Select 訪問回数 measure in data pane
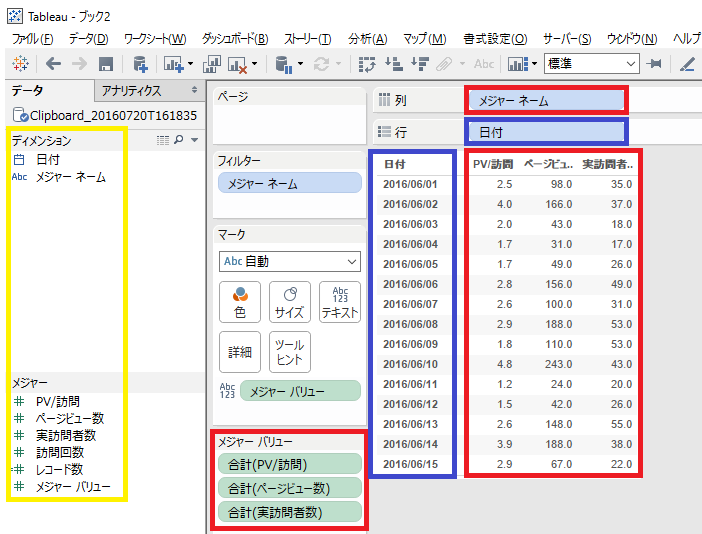 tap(60, 453)
